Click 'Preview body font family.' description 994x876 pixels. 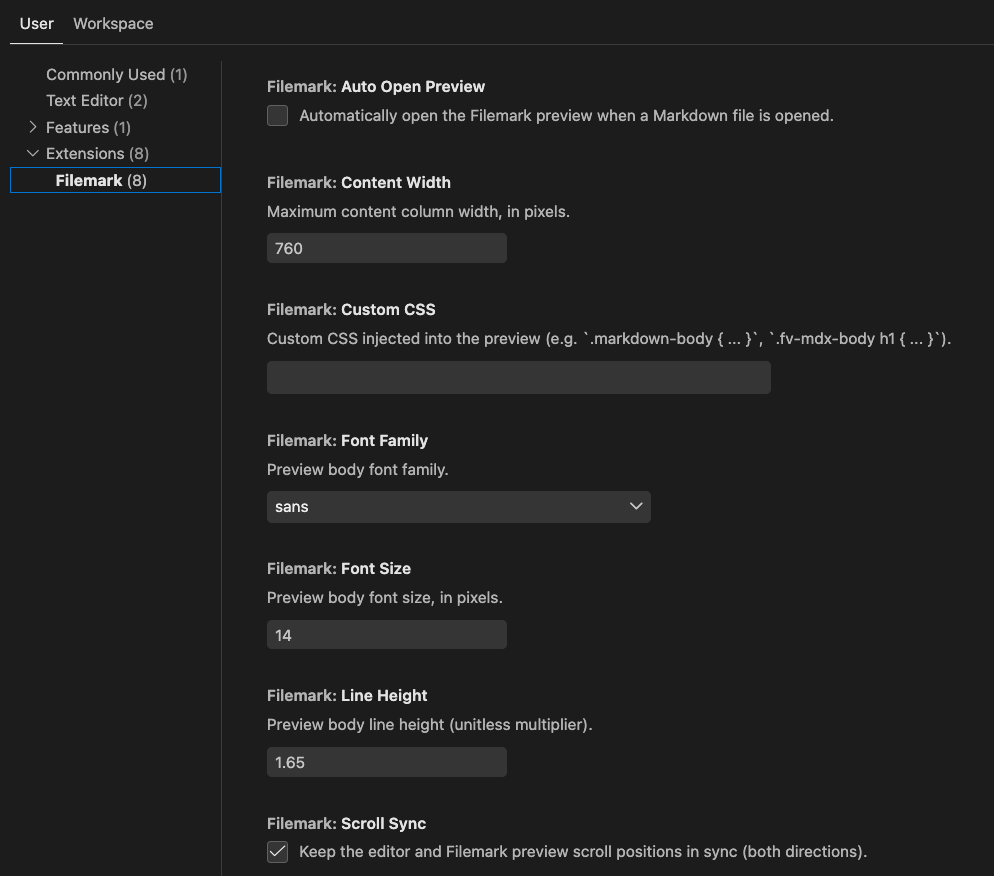(x=358, y=470)
